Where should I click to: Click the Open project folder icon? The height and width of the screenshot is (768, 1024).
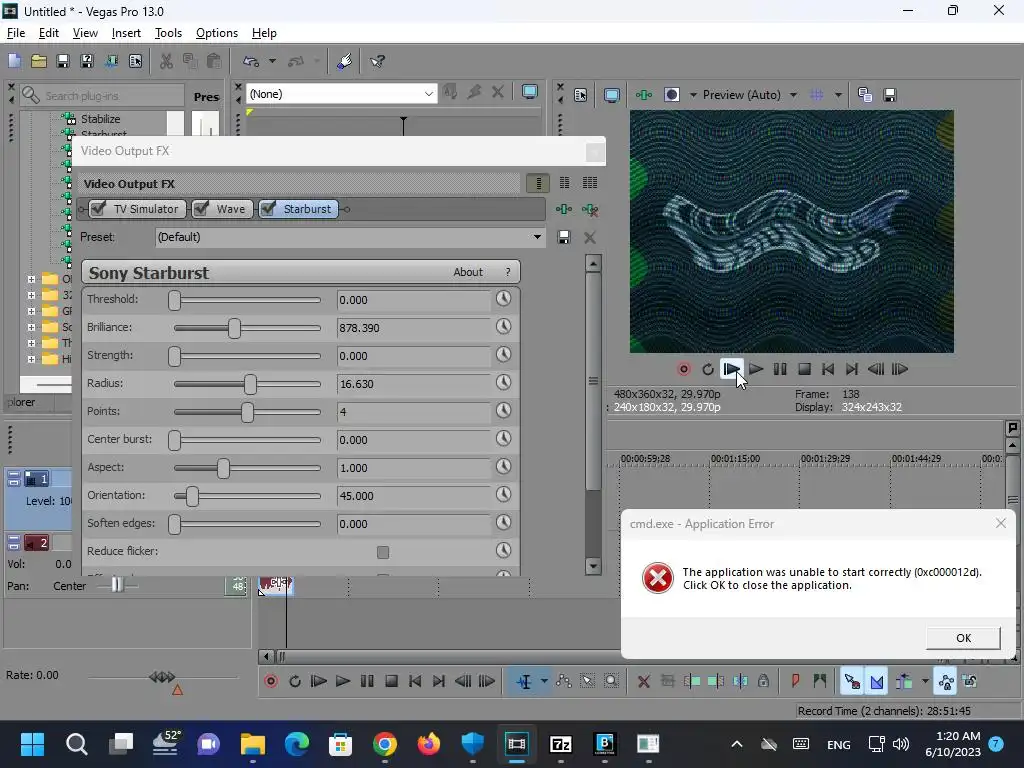click(x=39, y=61)
